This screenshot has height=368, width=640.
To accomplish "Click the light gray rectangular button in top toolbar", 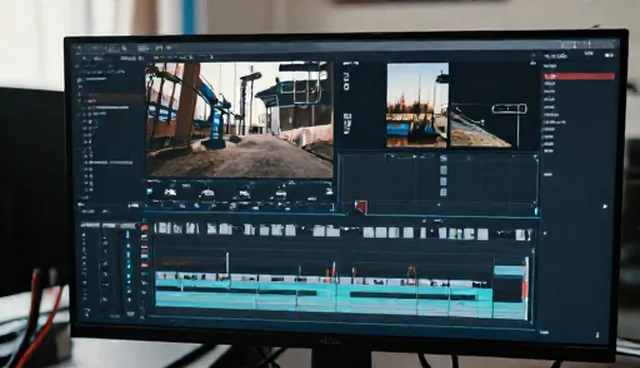I will (x=143, y=49).
